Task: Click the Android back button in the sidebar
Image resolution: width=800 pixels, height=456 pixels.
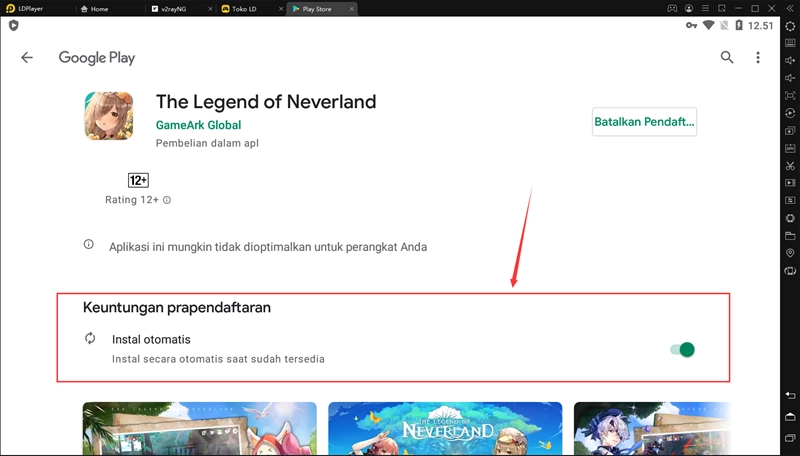Action: (790, 395)
